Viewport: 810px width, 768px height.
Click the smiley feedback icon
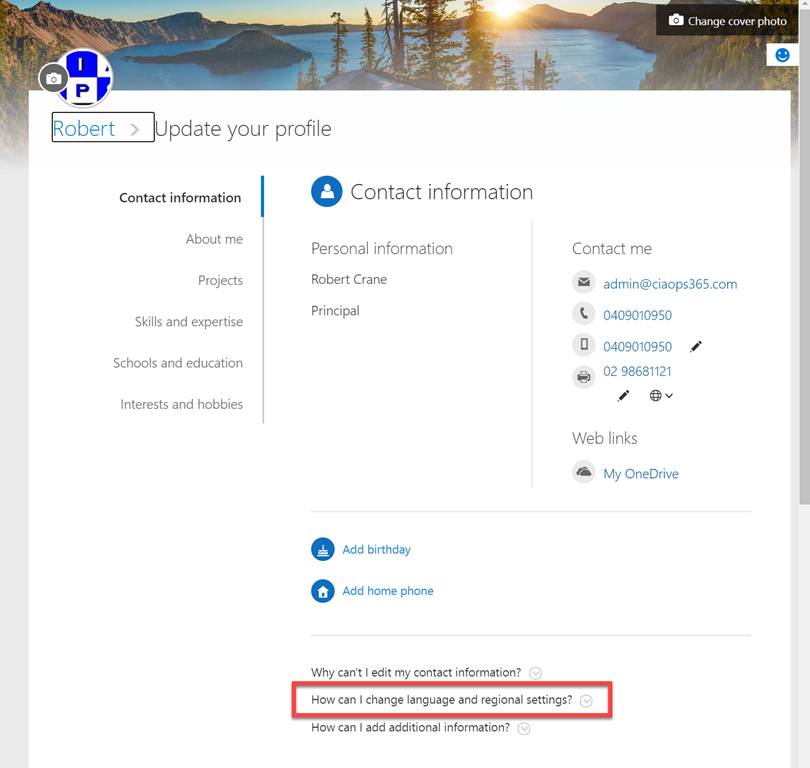pyautogui.click(x=781, y=55)
